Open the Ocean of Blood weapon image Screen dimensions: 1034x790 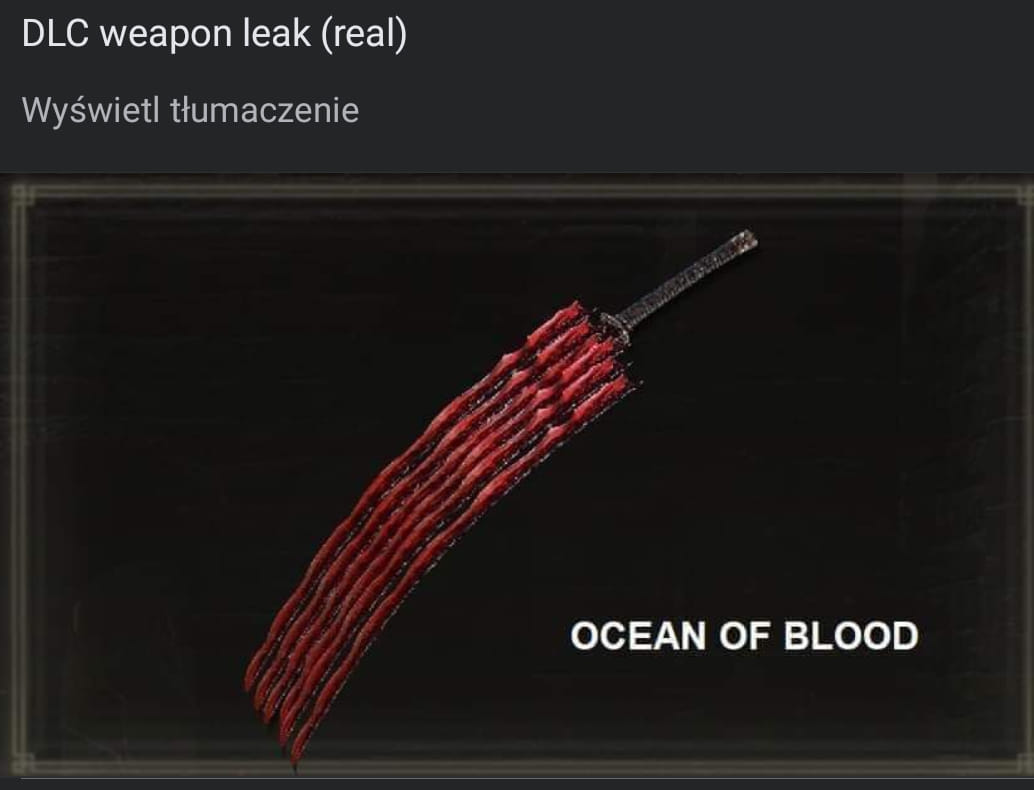click(517, 476)
